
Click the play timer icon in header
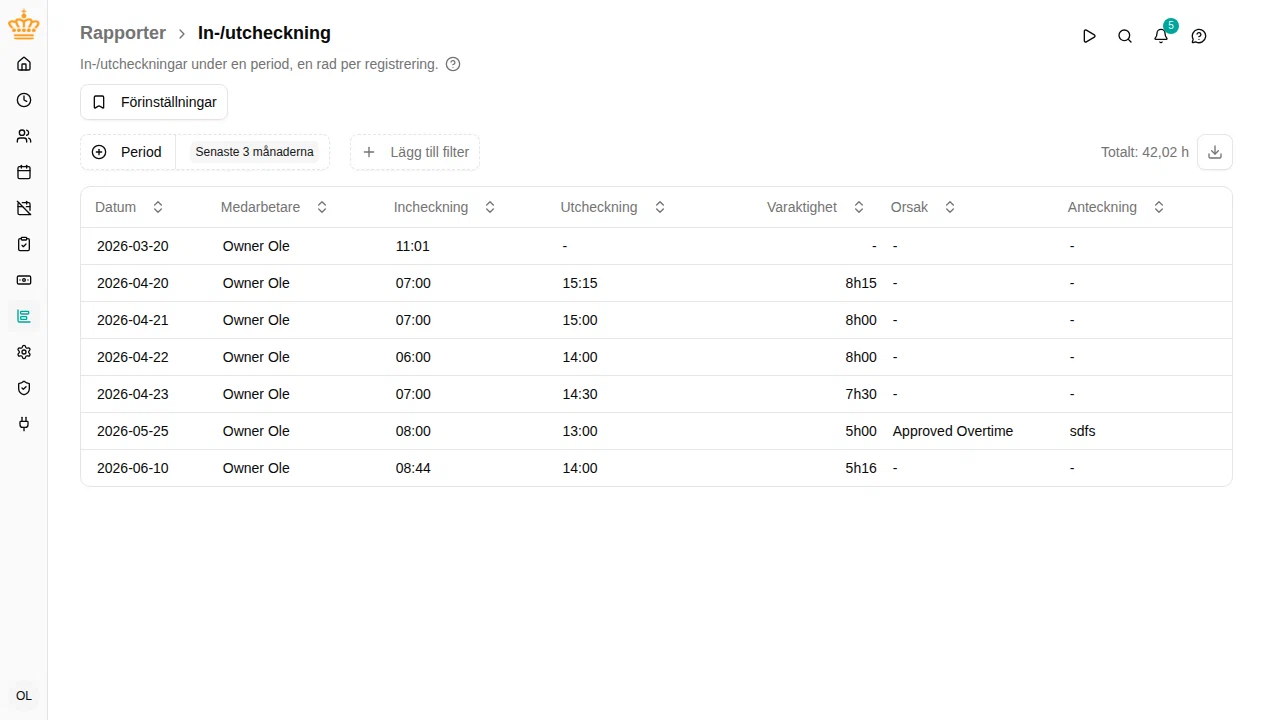[1089, 36]
